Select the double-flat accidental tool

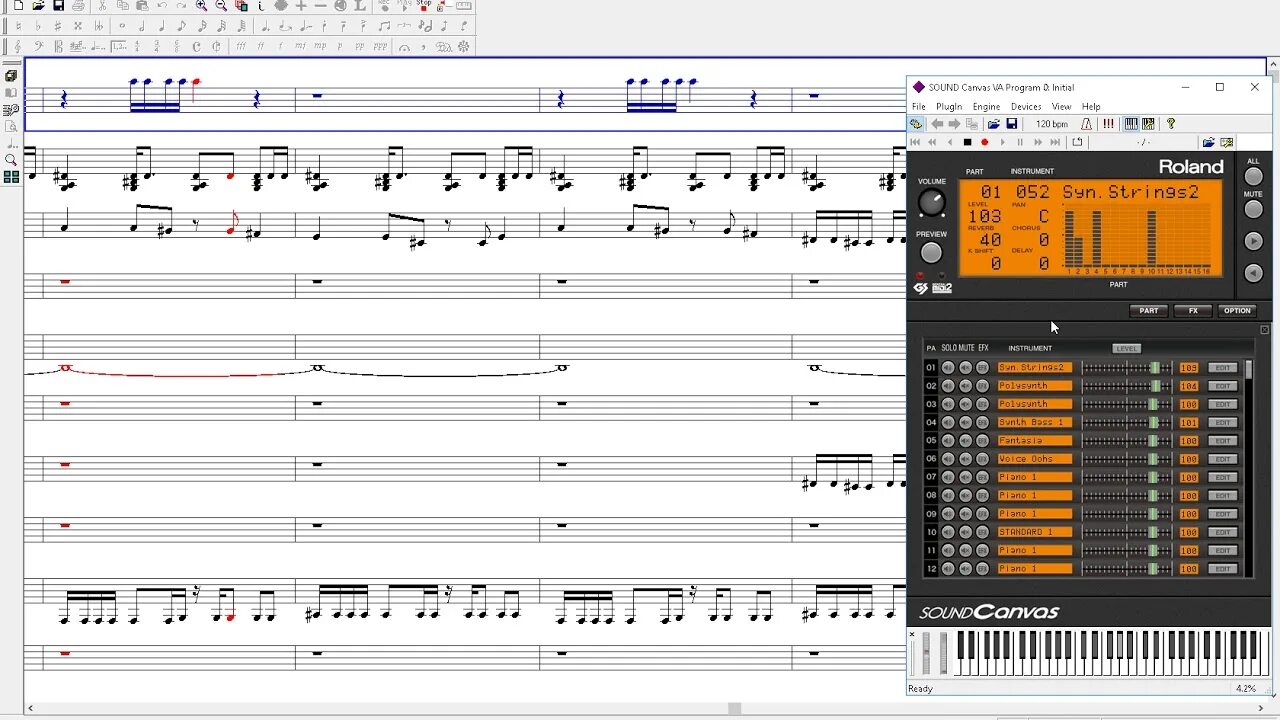click(99, 26)
